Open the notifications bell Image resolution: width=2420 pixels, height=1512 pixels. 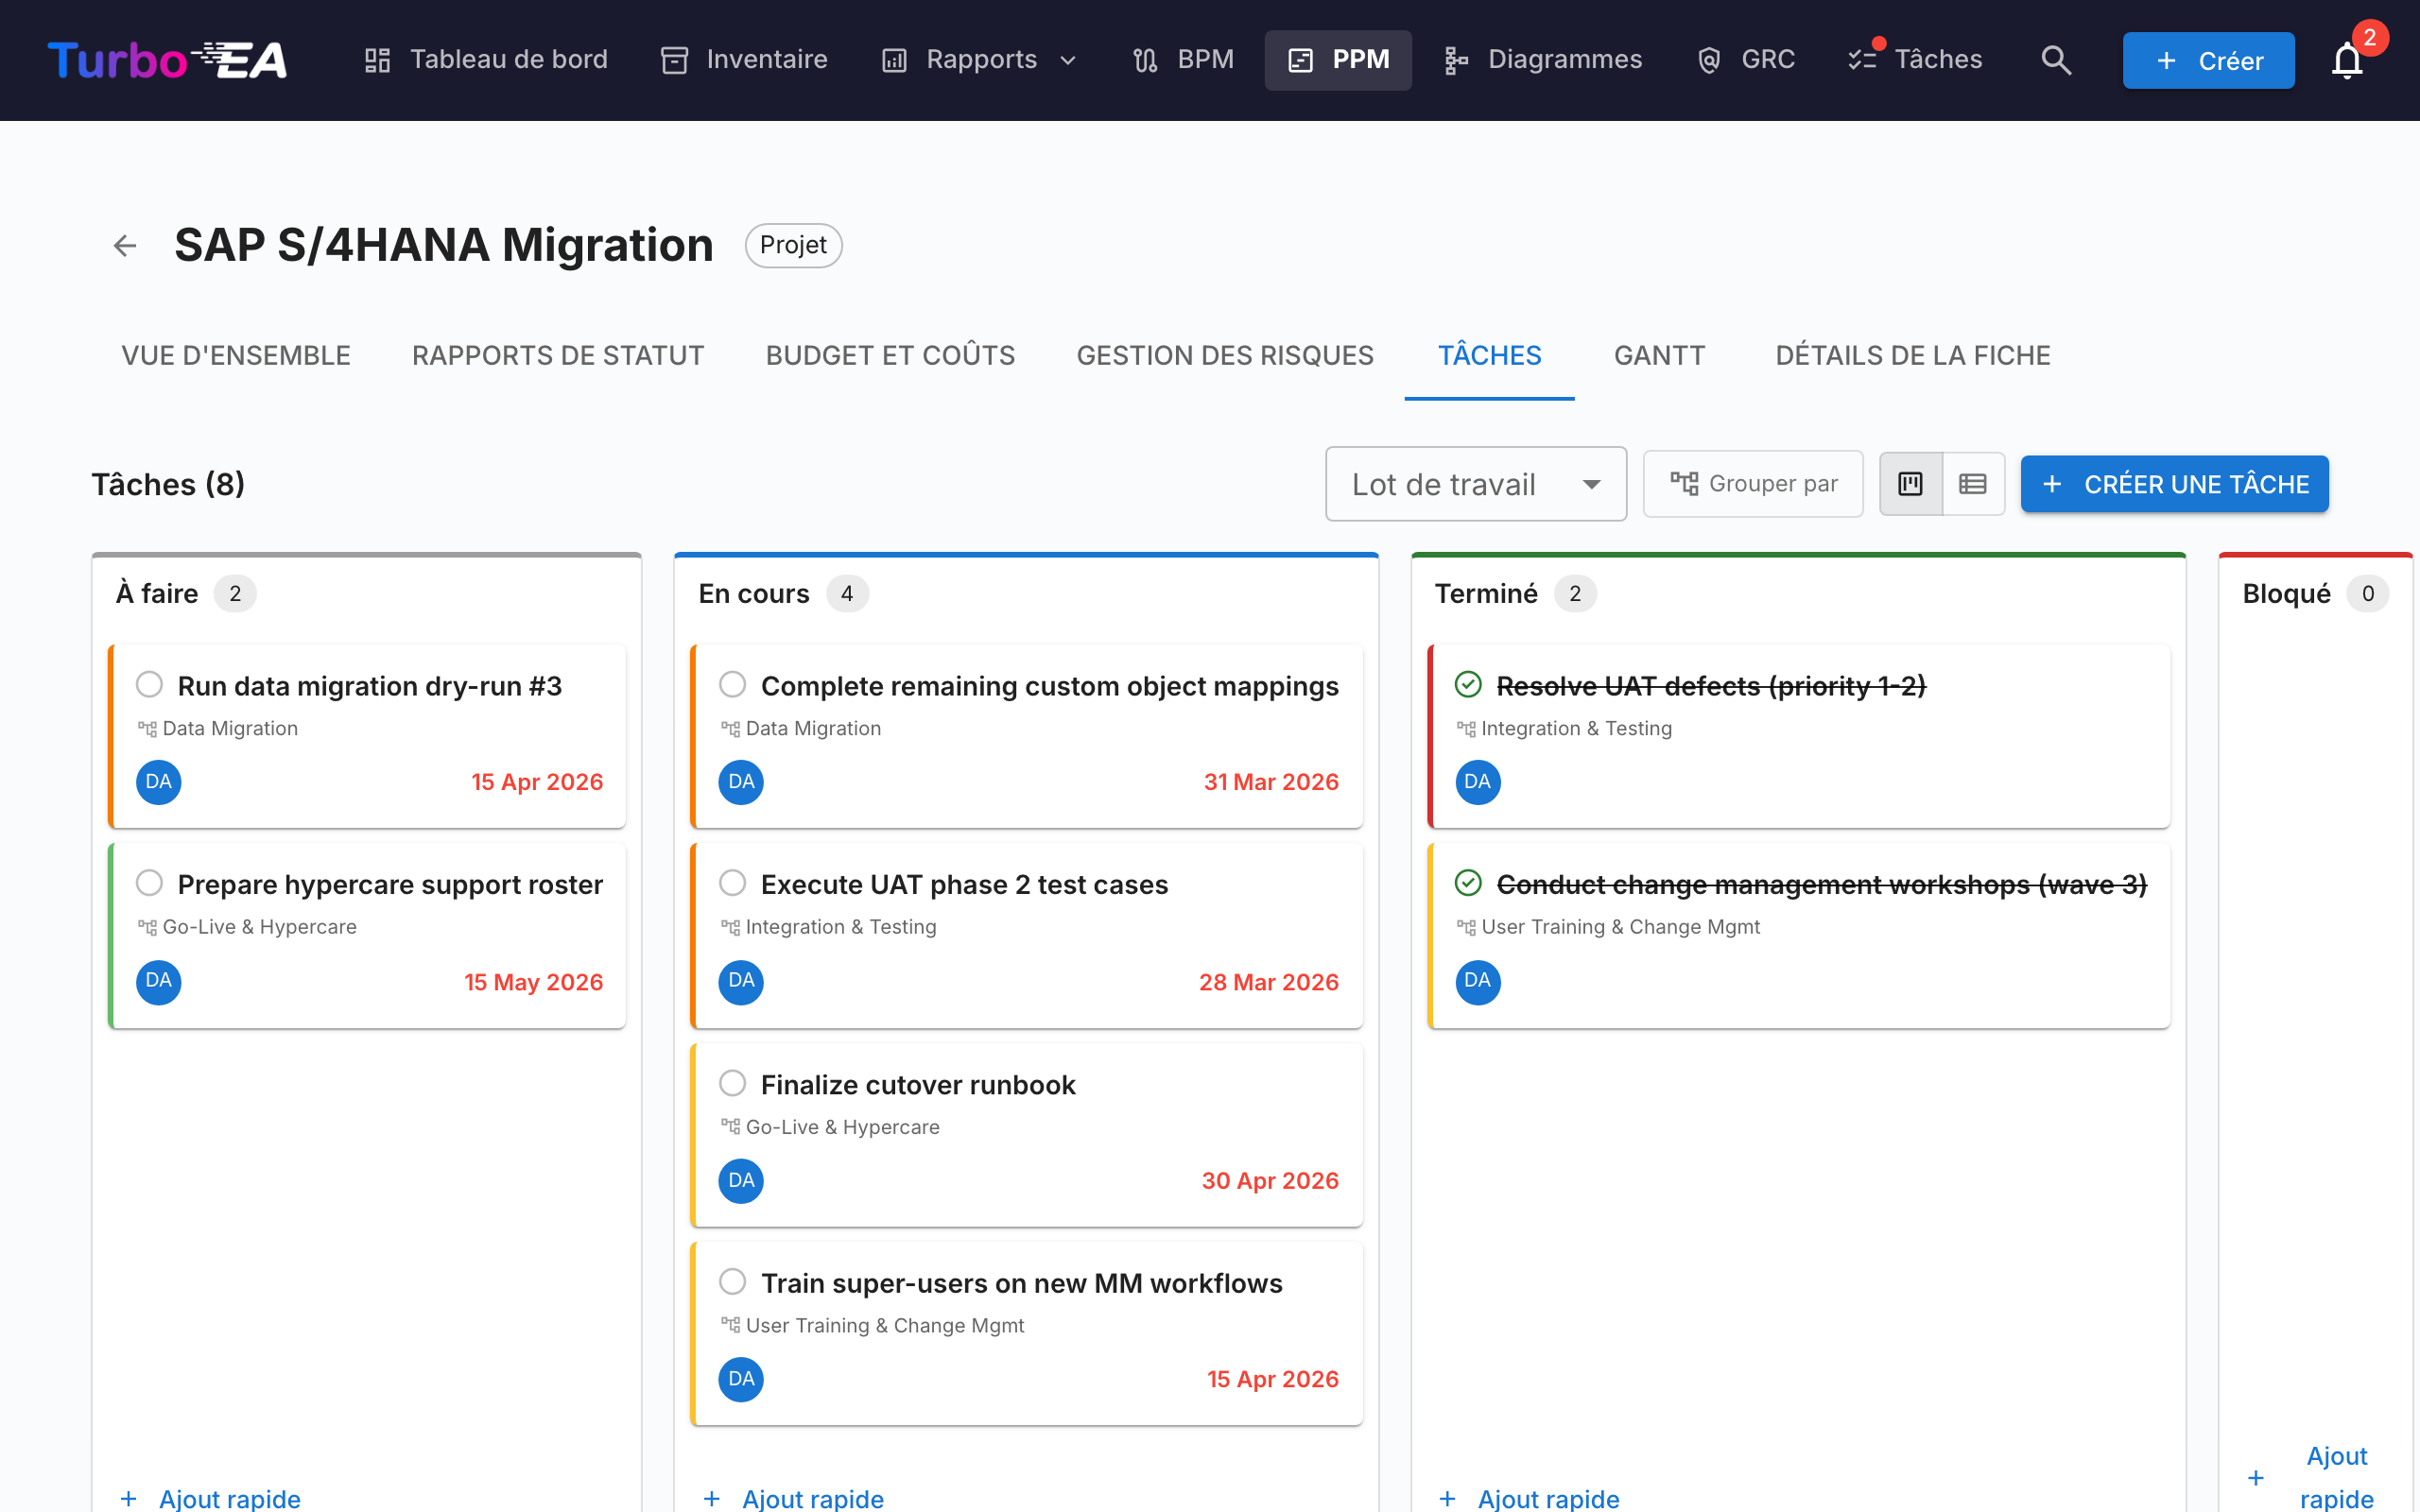pyautogui.click(x=2346, y=60)
